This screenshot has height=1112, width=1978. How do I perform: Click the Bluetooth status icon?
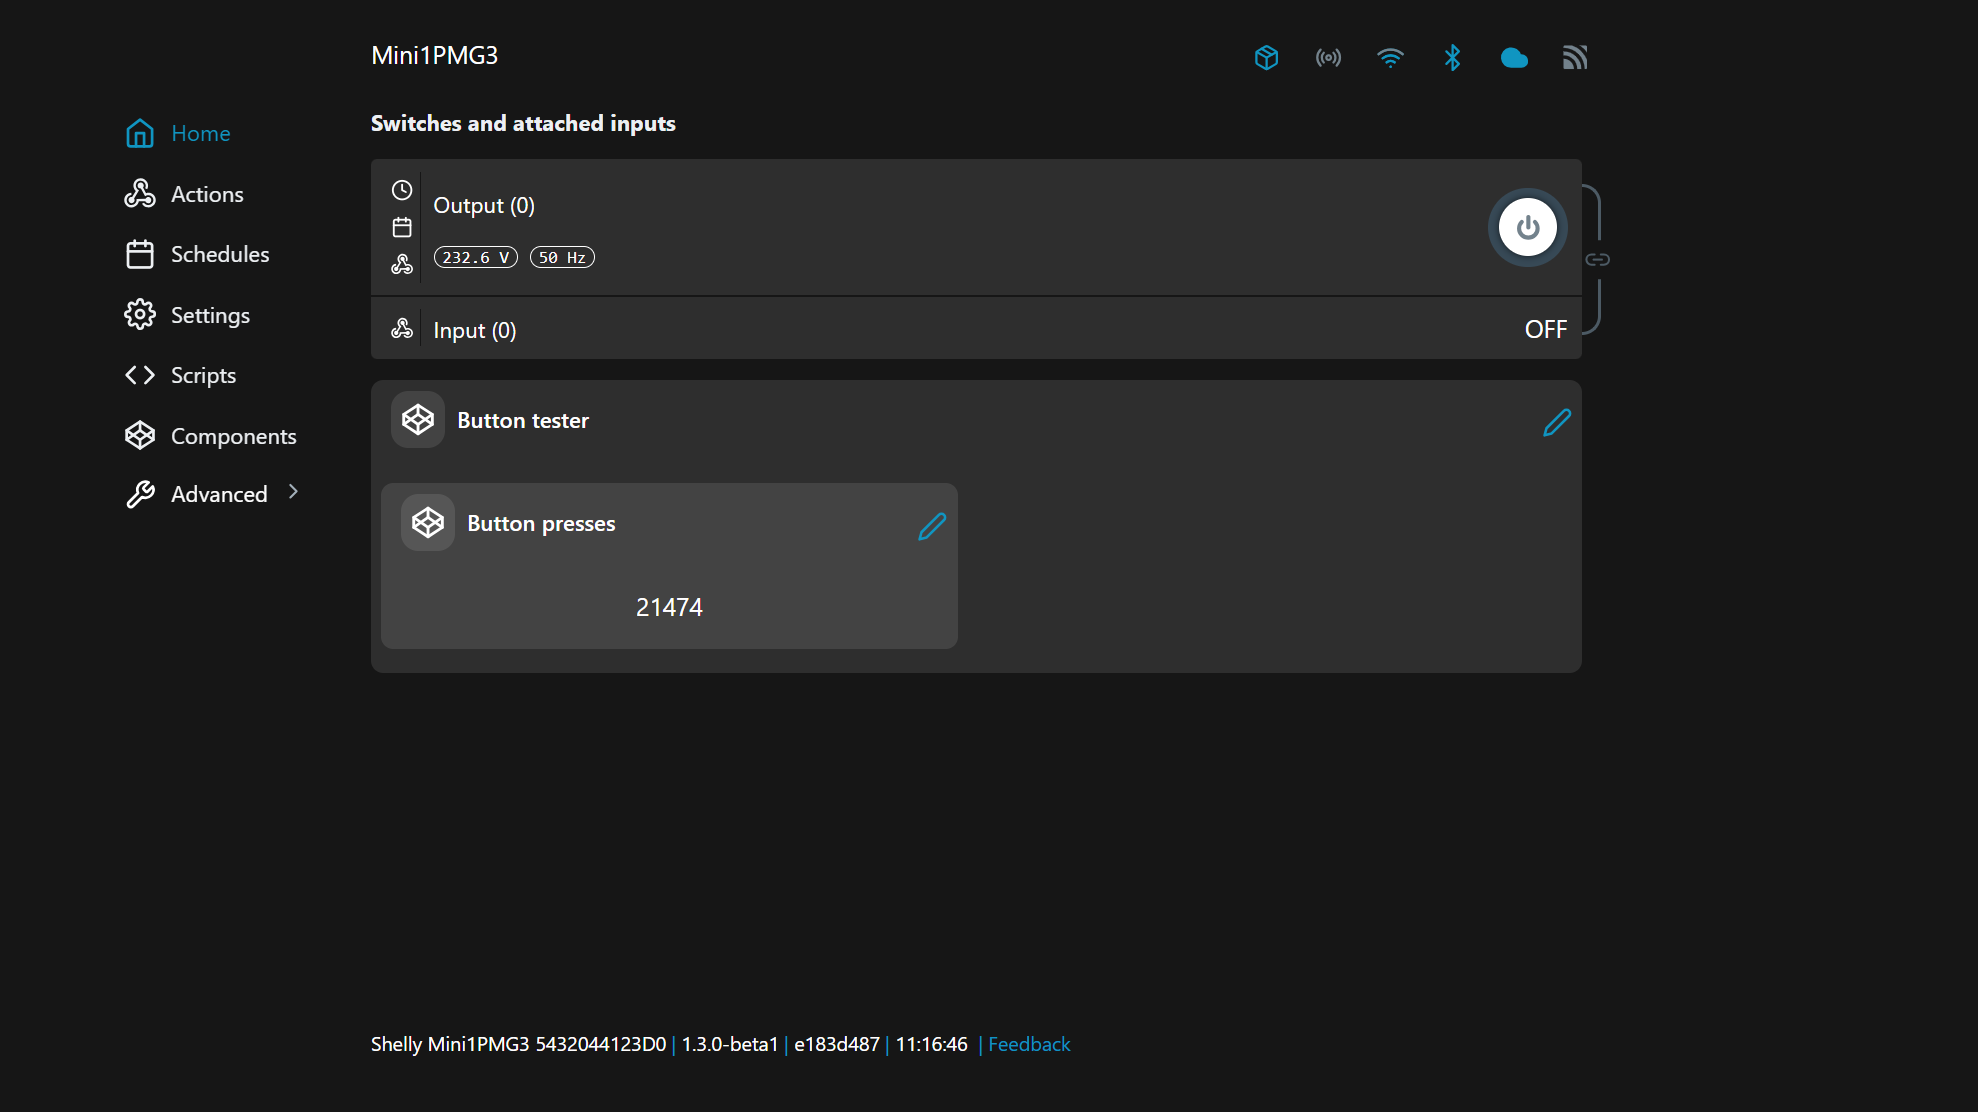1452,58
